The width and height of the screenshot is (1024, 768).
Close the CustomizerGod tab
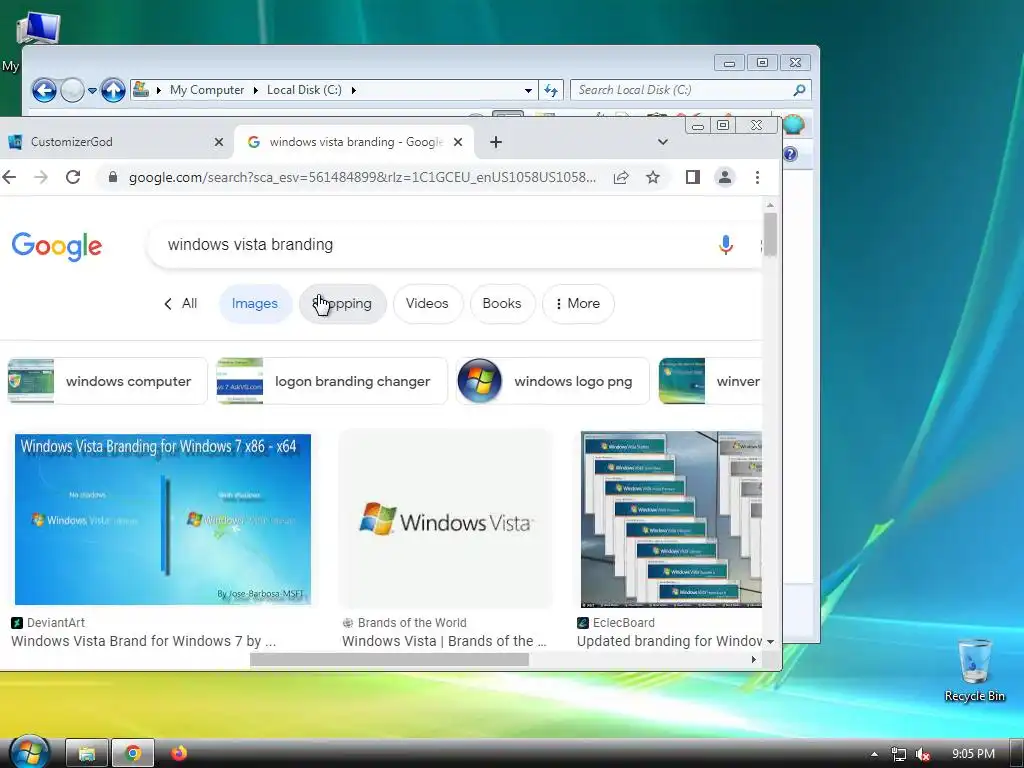point(219,142)
